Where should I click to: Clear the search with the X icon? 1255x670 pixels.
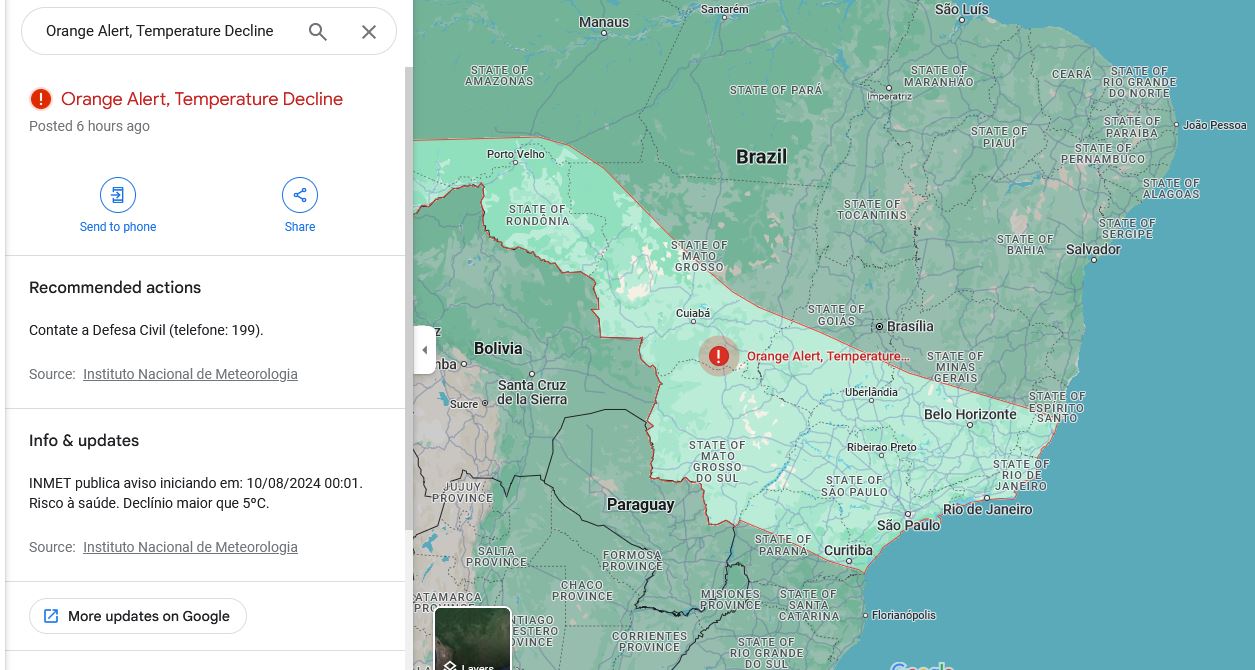[x=369, y=32]
